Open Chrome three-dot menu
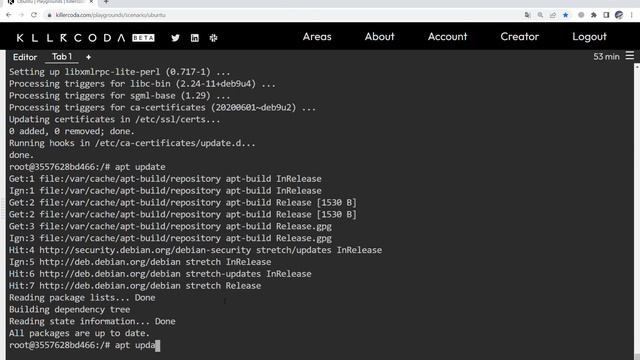Viewport: 640px width, 360px height. pyautogui.click(x=631, y=15)
